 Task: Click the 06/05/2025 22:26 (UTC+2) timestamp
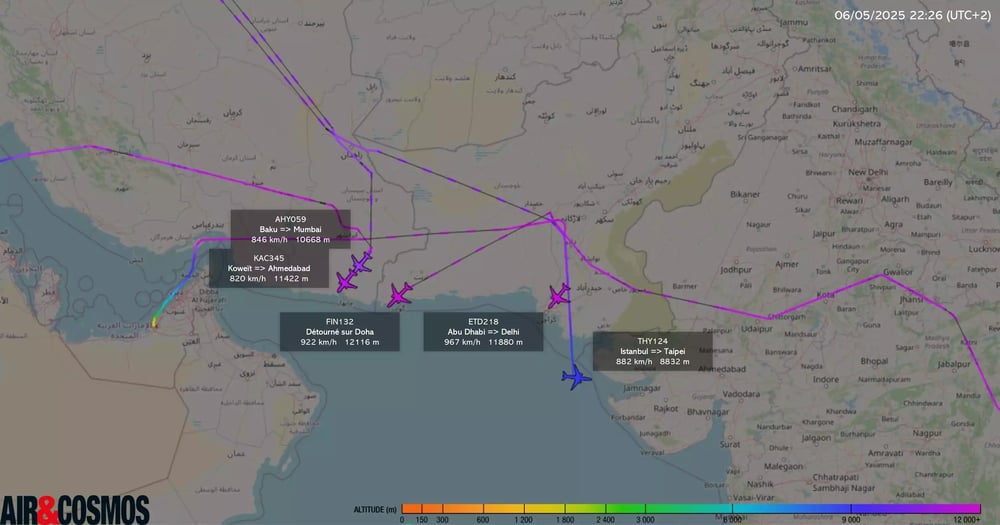click(x=912, y=15)
